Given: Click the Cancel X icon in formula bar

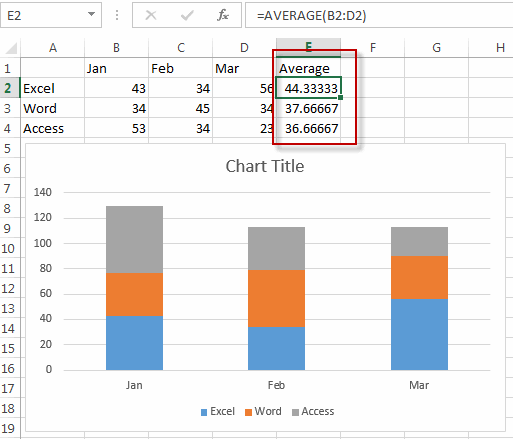Looking at the screenshot, I should click(x=151, y=15).
